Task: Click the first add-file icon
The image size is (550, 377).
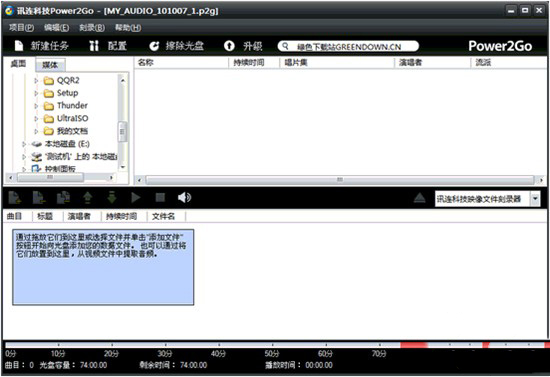Action: (15, 198)
